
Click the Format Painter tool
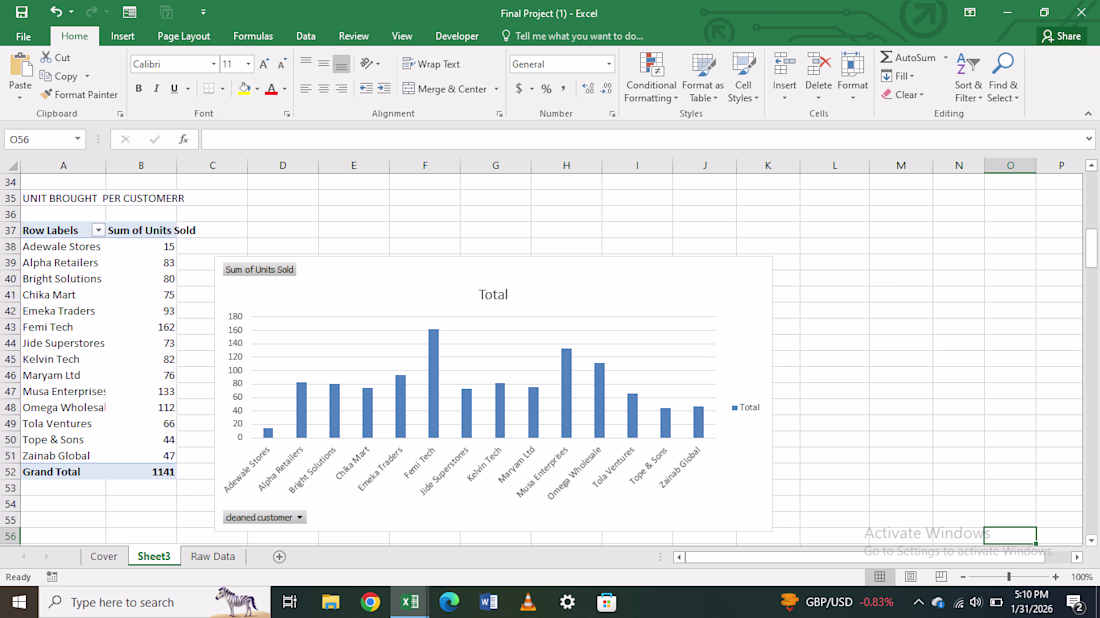point(79,95)
